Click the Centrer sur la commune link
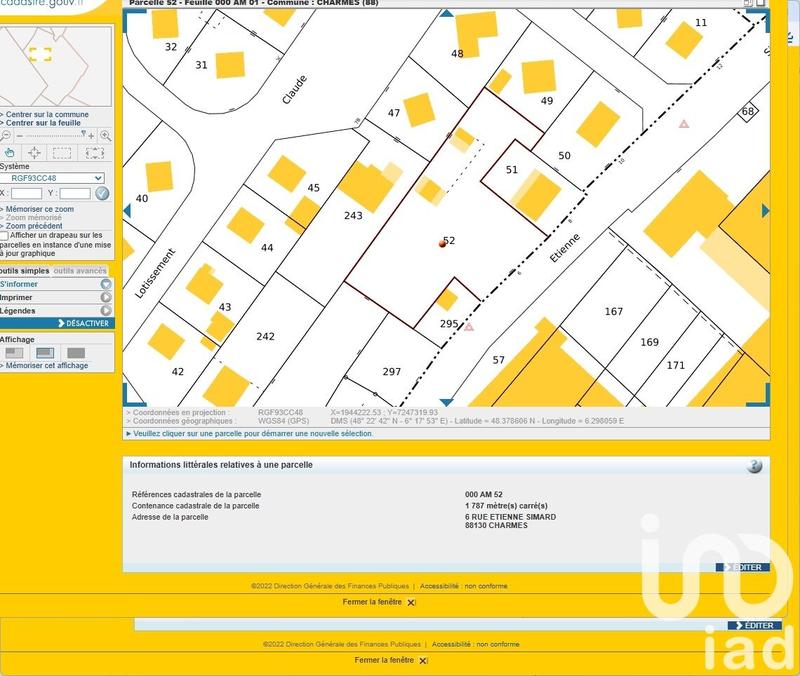Screen dimensions: 800x676 pyautogui.click(x=46, y=114)
